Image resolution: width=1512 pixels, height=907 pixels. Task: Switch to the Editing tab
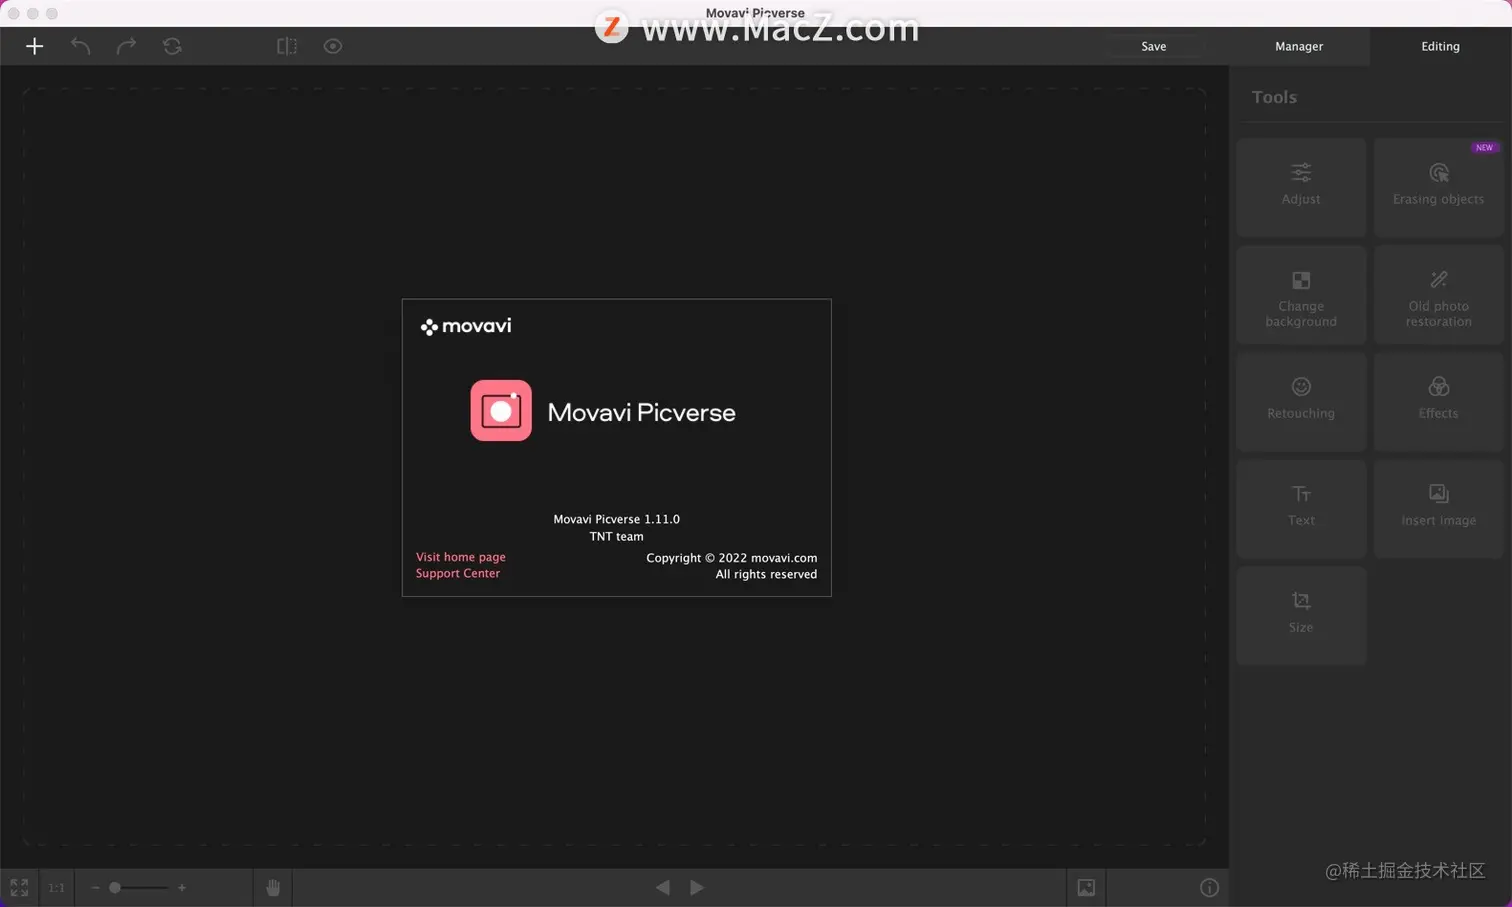pos(1440,46)
